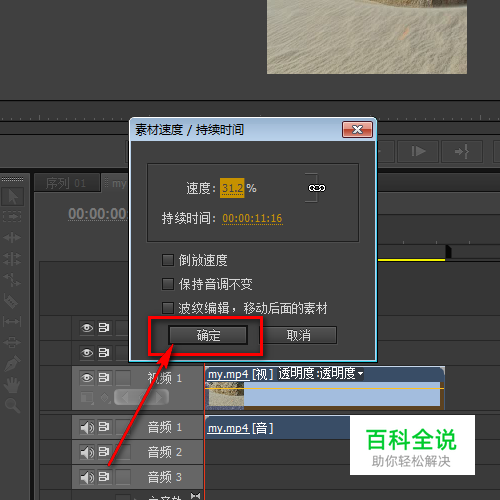Select the Pen tool

[x=12, y=363]
